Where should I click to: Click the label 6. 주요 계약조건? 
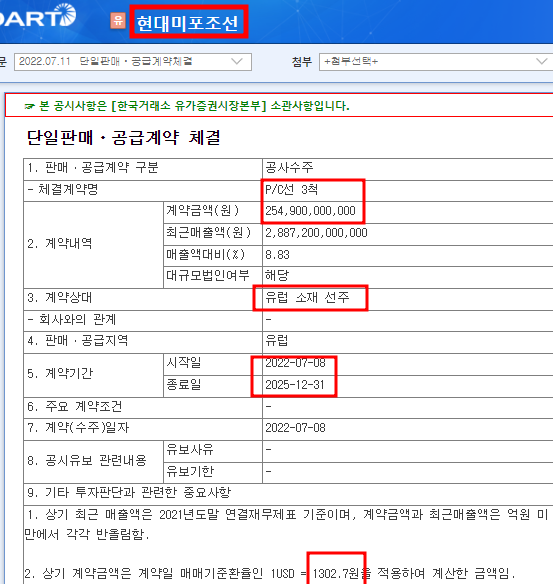click(x=74, y=406)
